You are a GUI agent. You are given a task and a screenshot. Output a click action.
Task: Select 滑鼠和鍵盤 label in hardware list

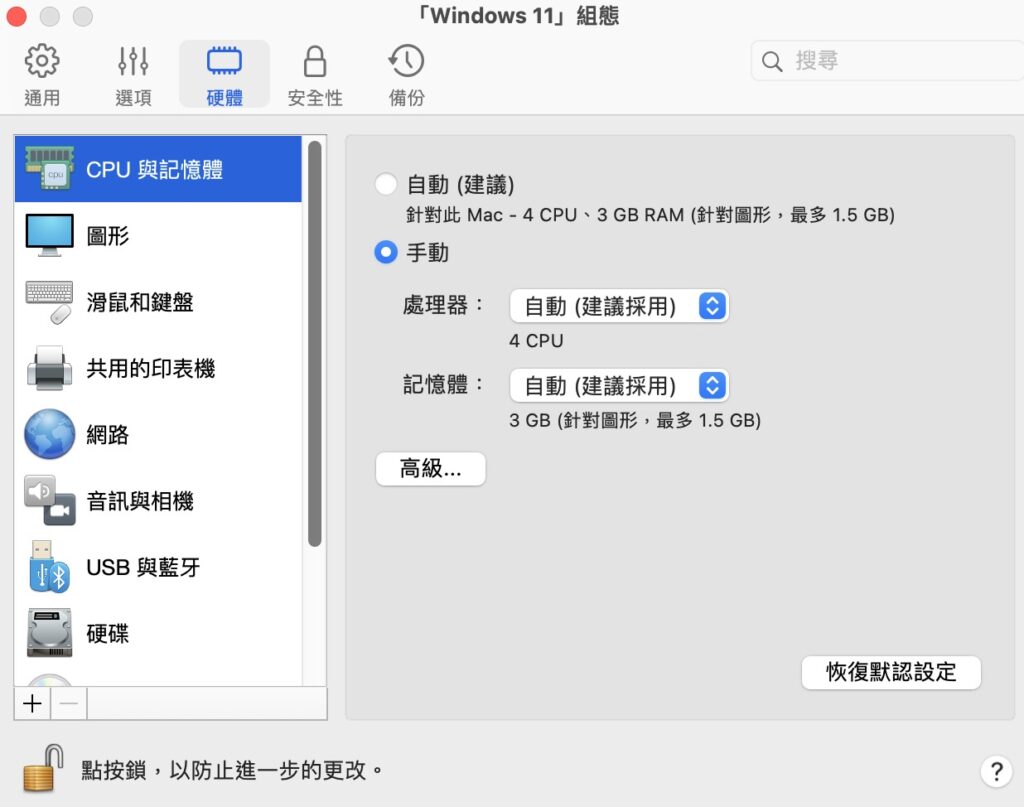point(140,302)
